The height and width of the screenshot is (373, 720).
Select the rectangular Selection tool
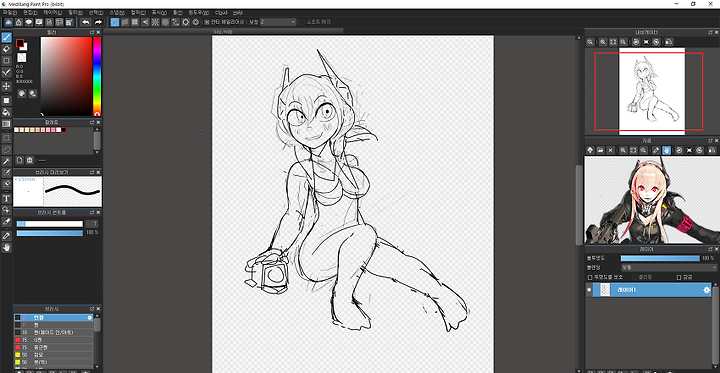coord(6,137)
